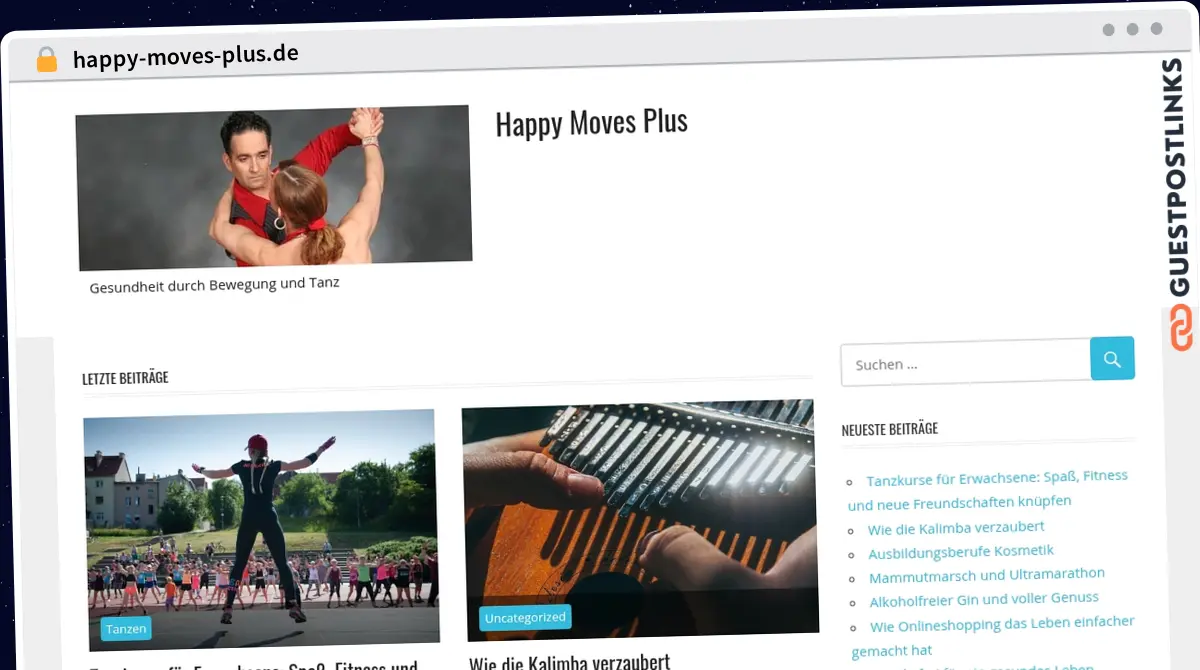The height and width of the screenshot is (670, 1200).
Task: Click the orange padlock icon in address bar
Action: pos(47,59)
